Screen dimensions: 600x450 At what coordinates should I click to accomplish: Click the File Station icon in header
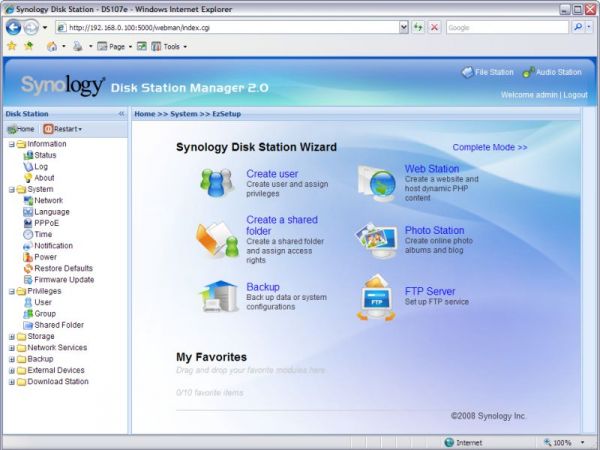(x=467, y=72)
